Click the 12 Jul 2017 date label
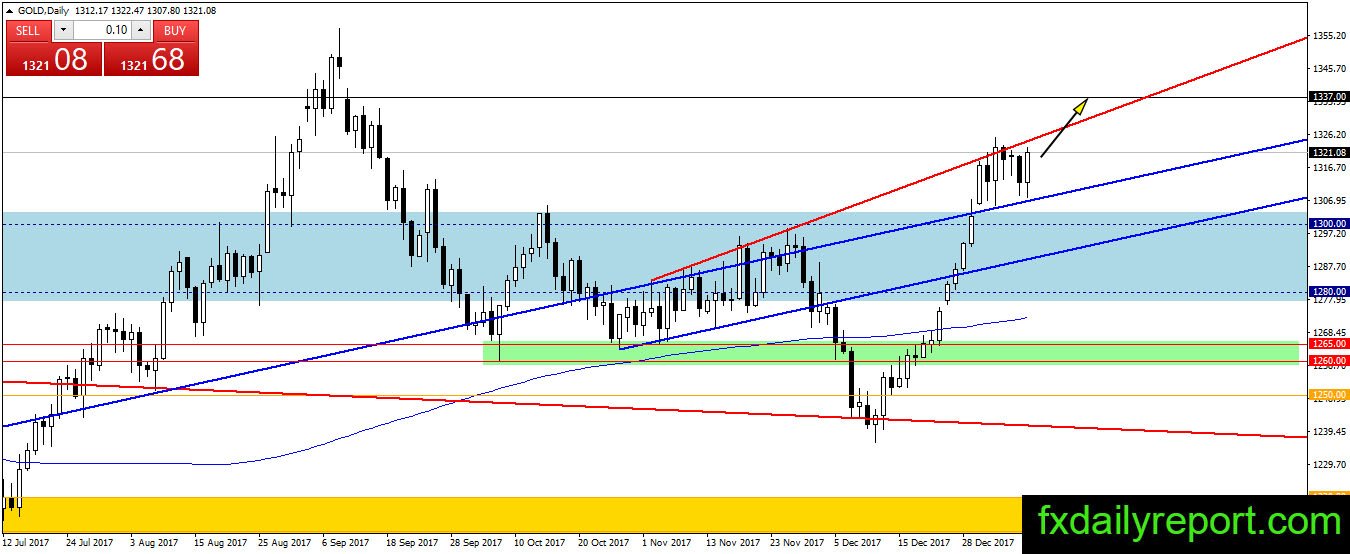The image size is (1350, 554). [28, 543]
